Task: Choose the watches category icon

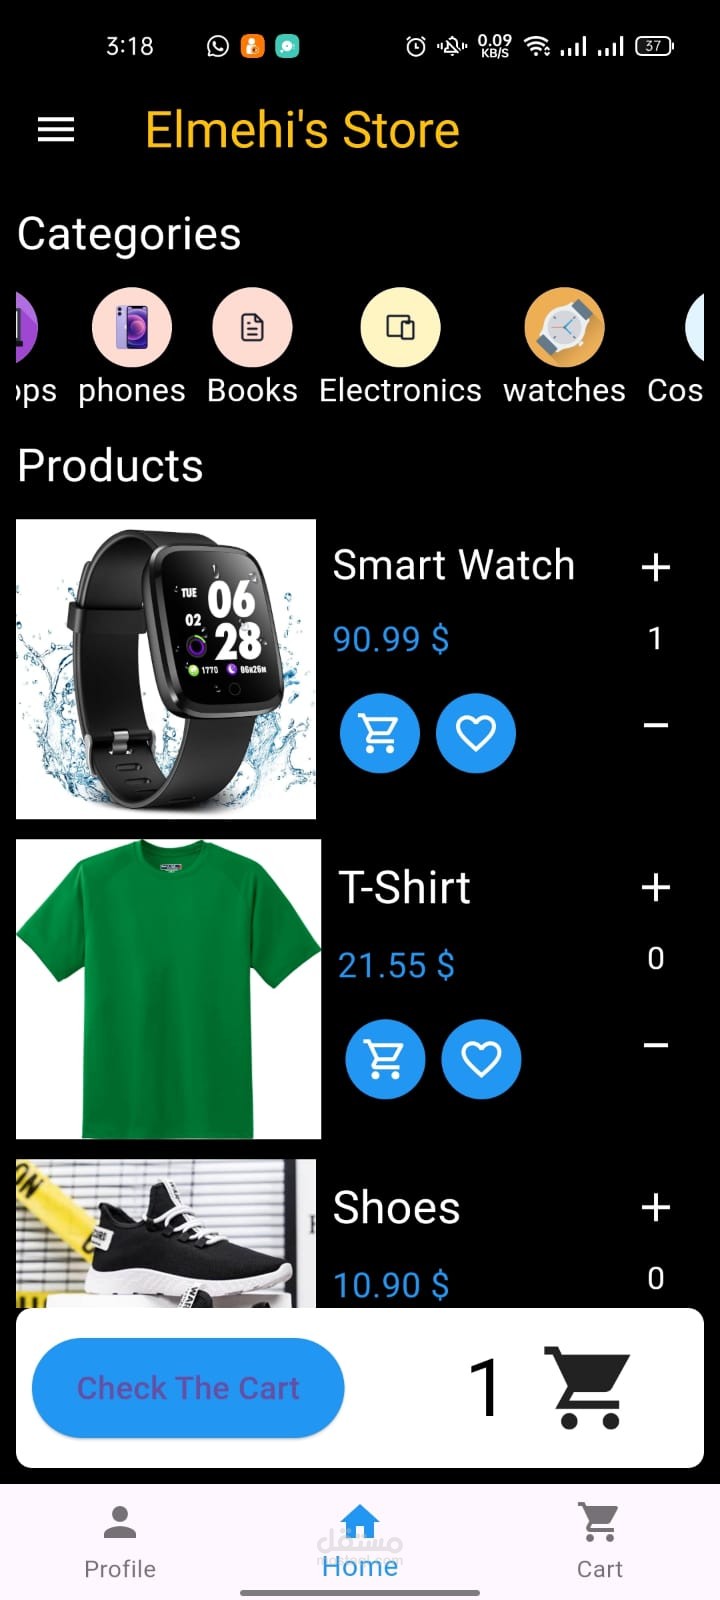Action: click(564, 328)
